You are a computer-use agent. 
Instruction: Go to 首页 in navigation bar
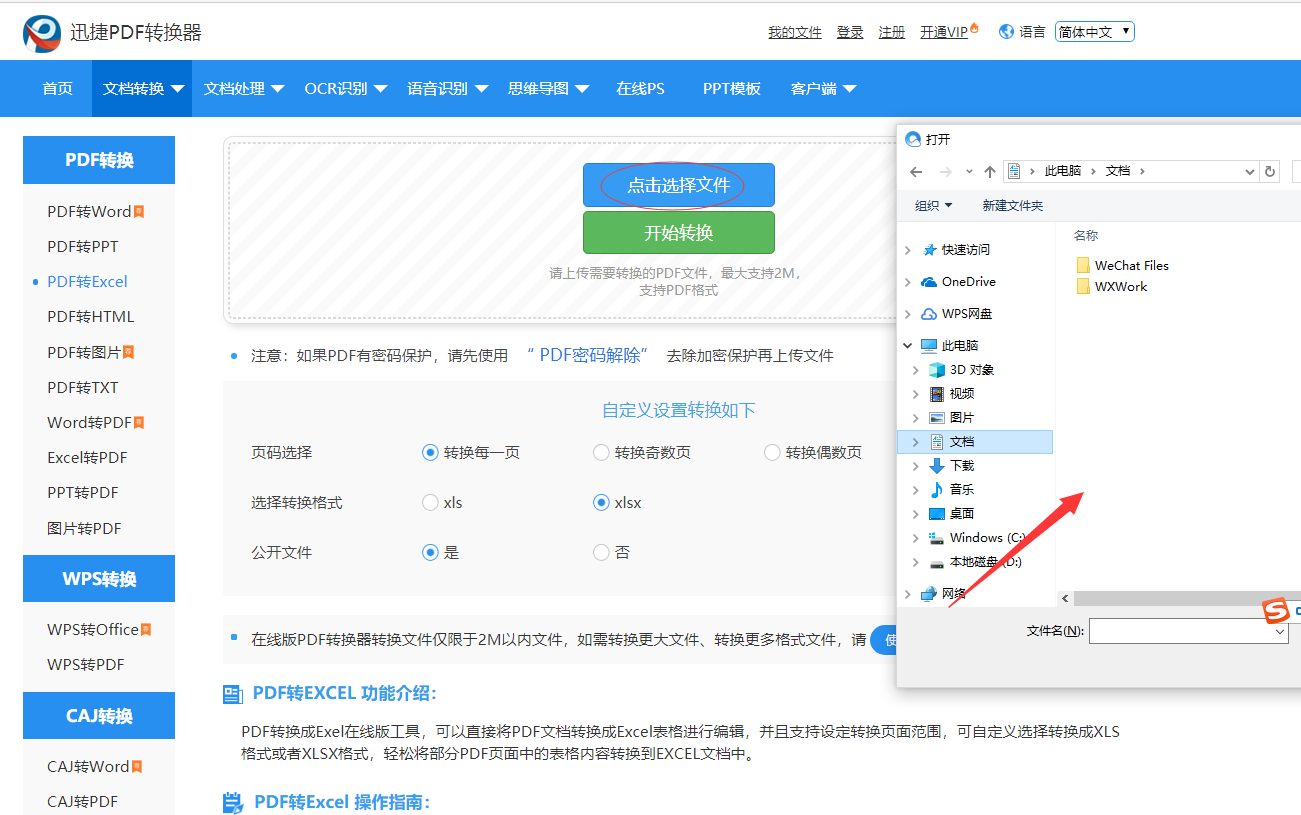point(57,88)
